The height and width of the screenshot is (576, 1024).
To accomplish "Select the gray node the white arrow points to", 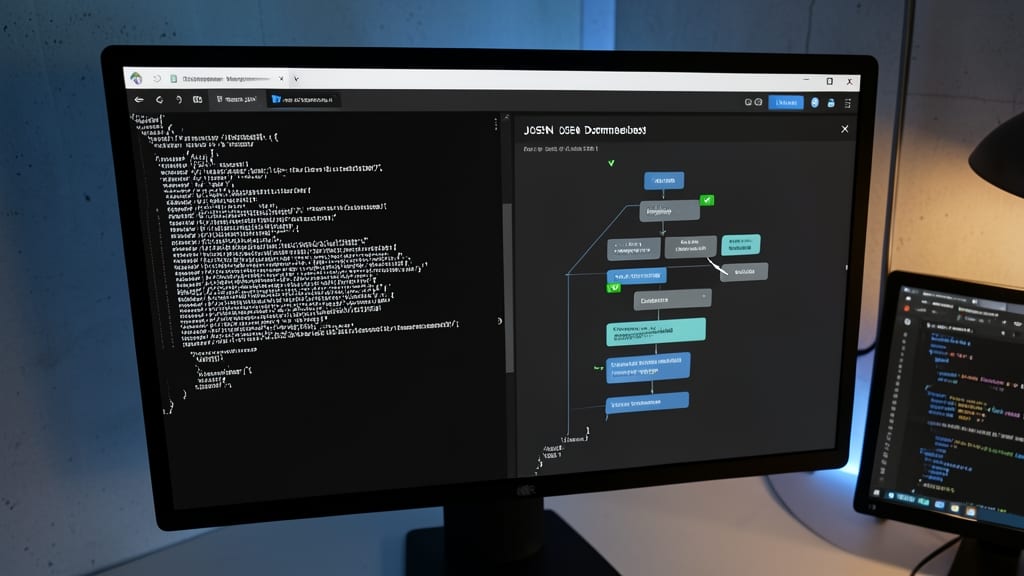I will (744, 272).
